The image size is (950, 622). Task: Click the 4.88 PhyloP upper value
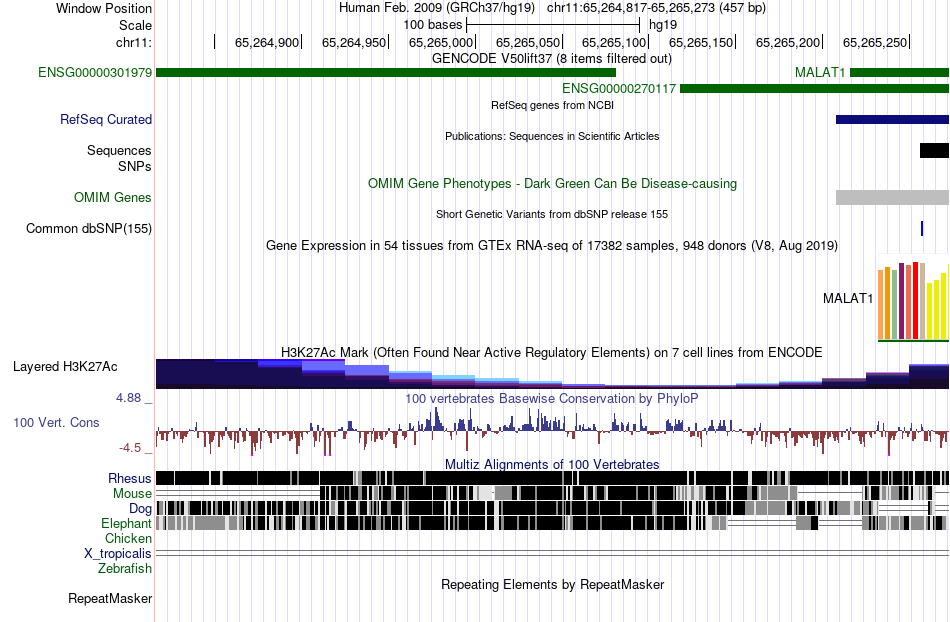[128, 398]
